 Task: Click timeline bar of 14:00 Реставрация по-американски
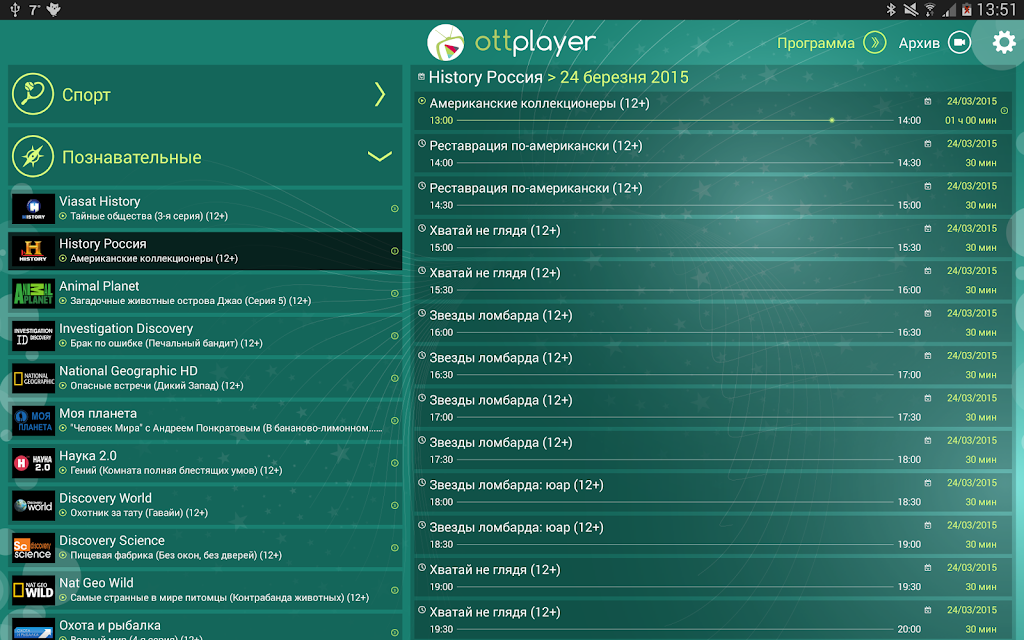pyautogui.click(x=675, y=163)
